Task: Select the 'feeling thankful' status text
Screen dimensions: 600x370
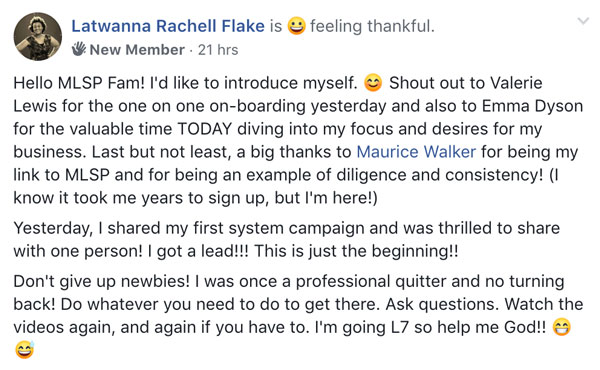Action: 372,26
